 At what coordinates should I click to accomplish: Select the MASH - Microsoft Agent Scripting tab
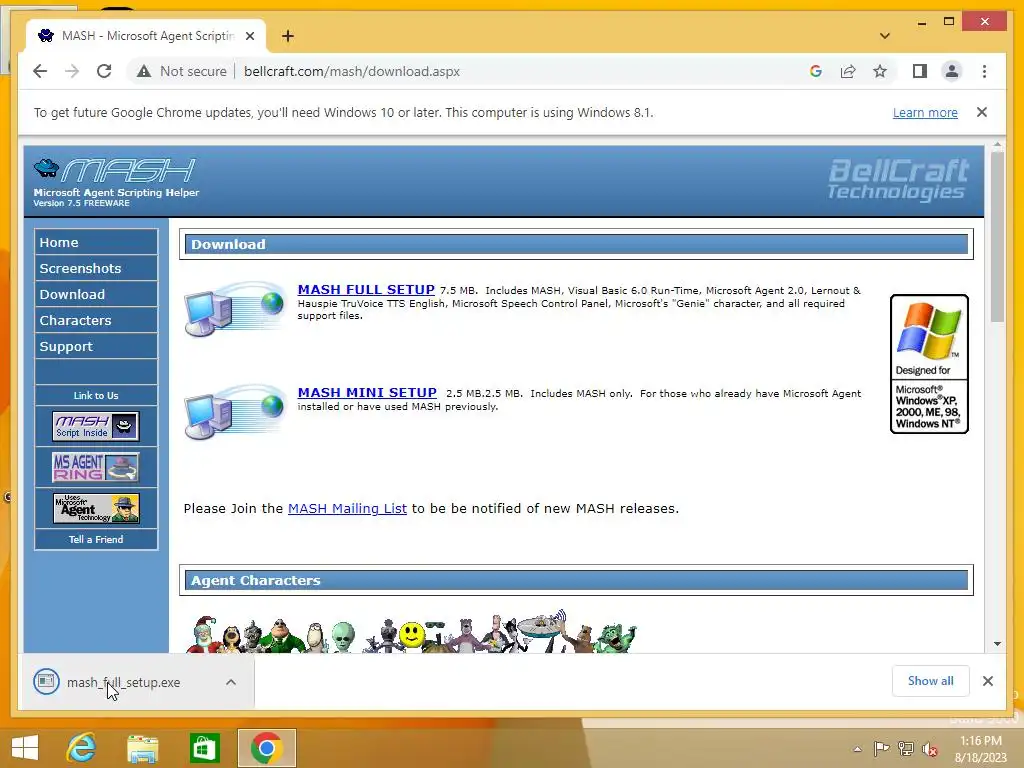click(146, 36)
